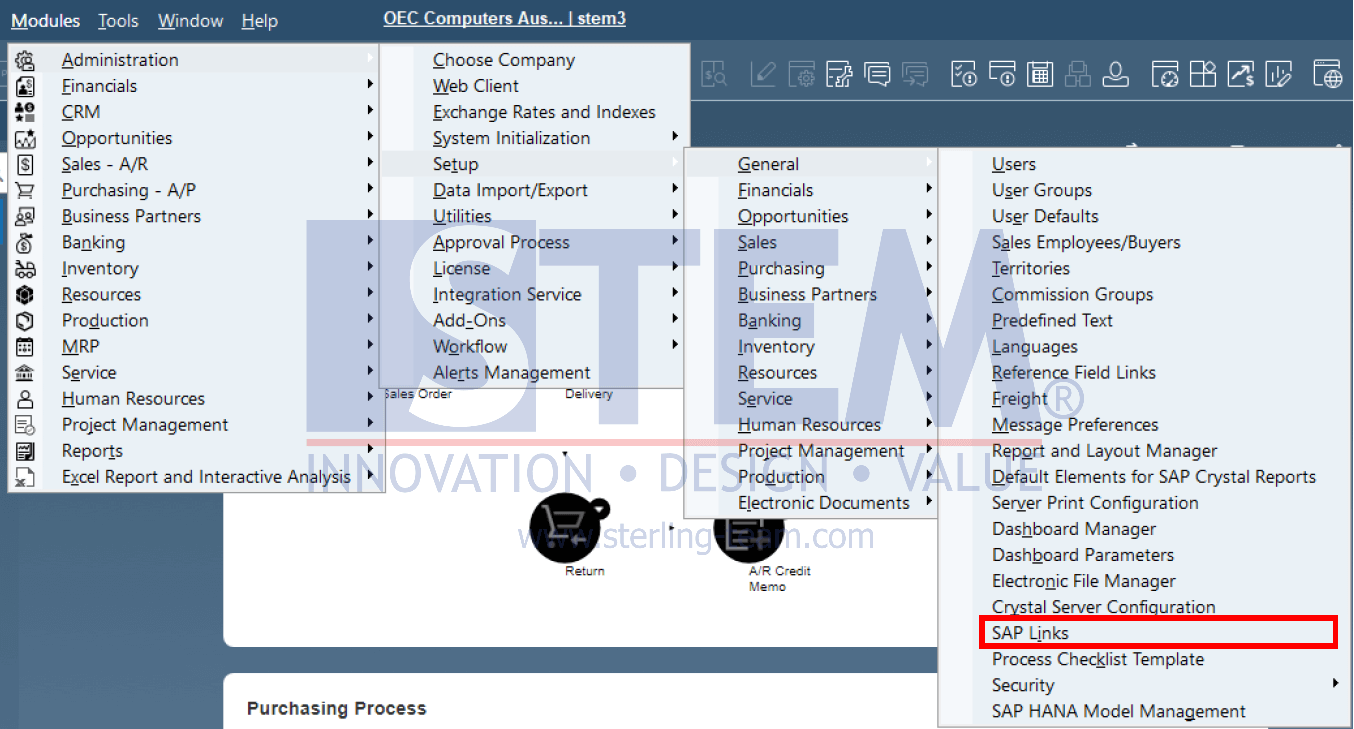The height and width of the screenshot is (729, 1354).
Task: Click the Return cart icon in workflow
Action: pos(567,528)
